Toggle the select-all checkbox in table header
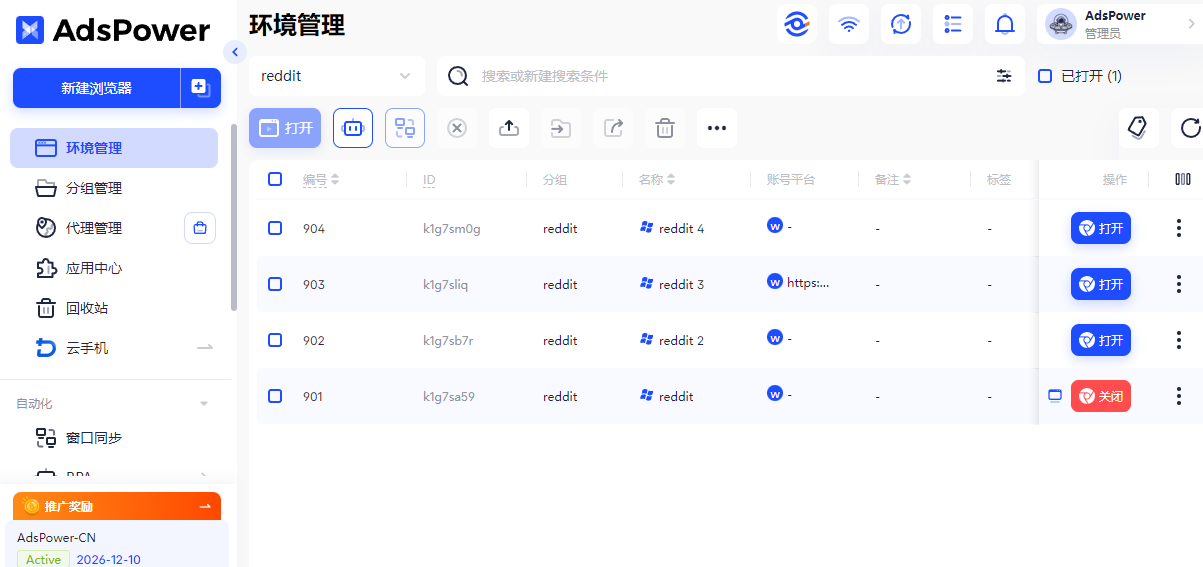Image resolution: width=1203 pixels, height=567 pixels. 275,179
